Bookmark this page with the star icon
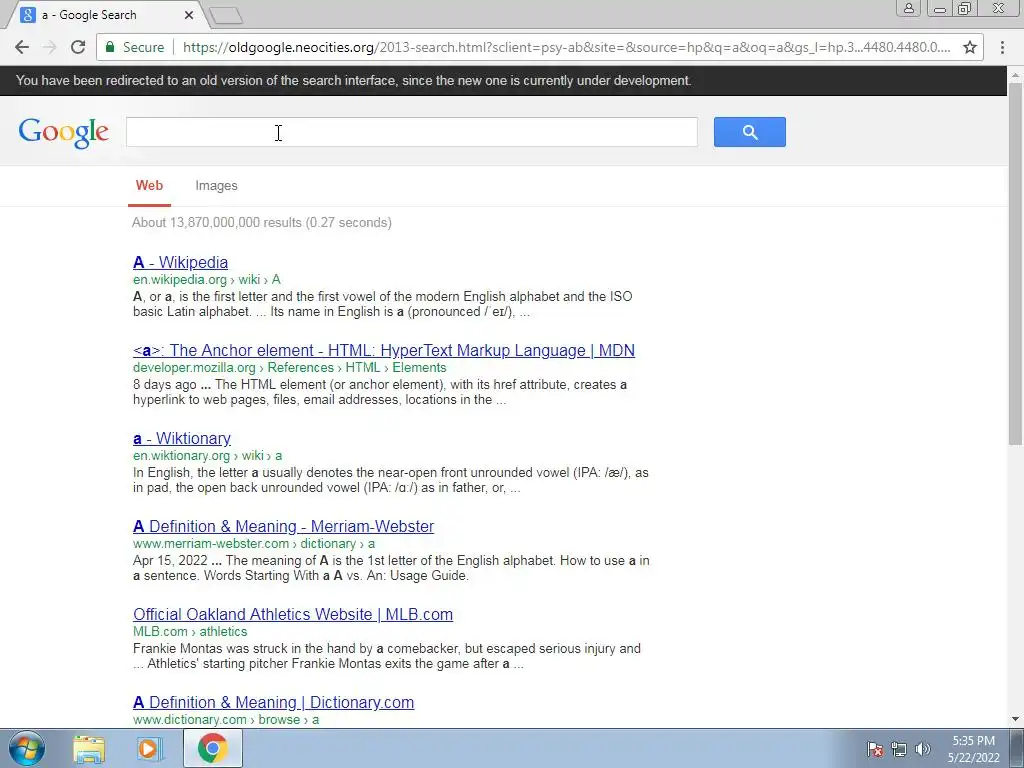1024x768 pixels. [970, 47]
